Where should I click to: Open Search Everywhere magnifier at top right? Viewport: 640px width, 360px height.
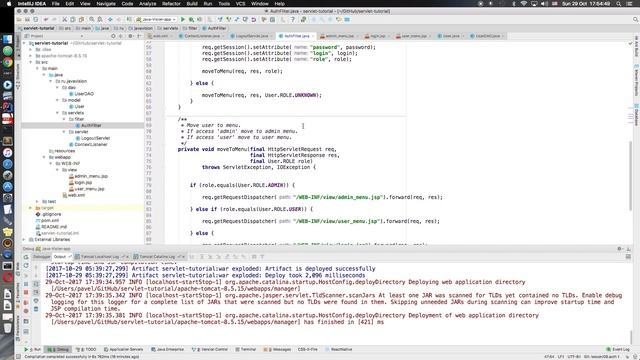pos(636,20)
